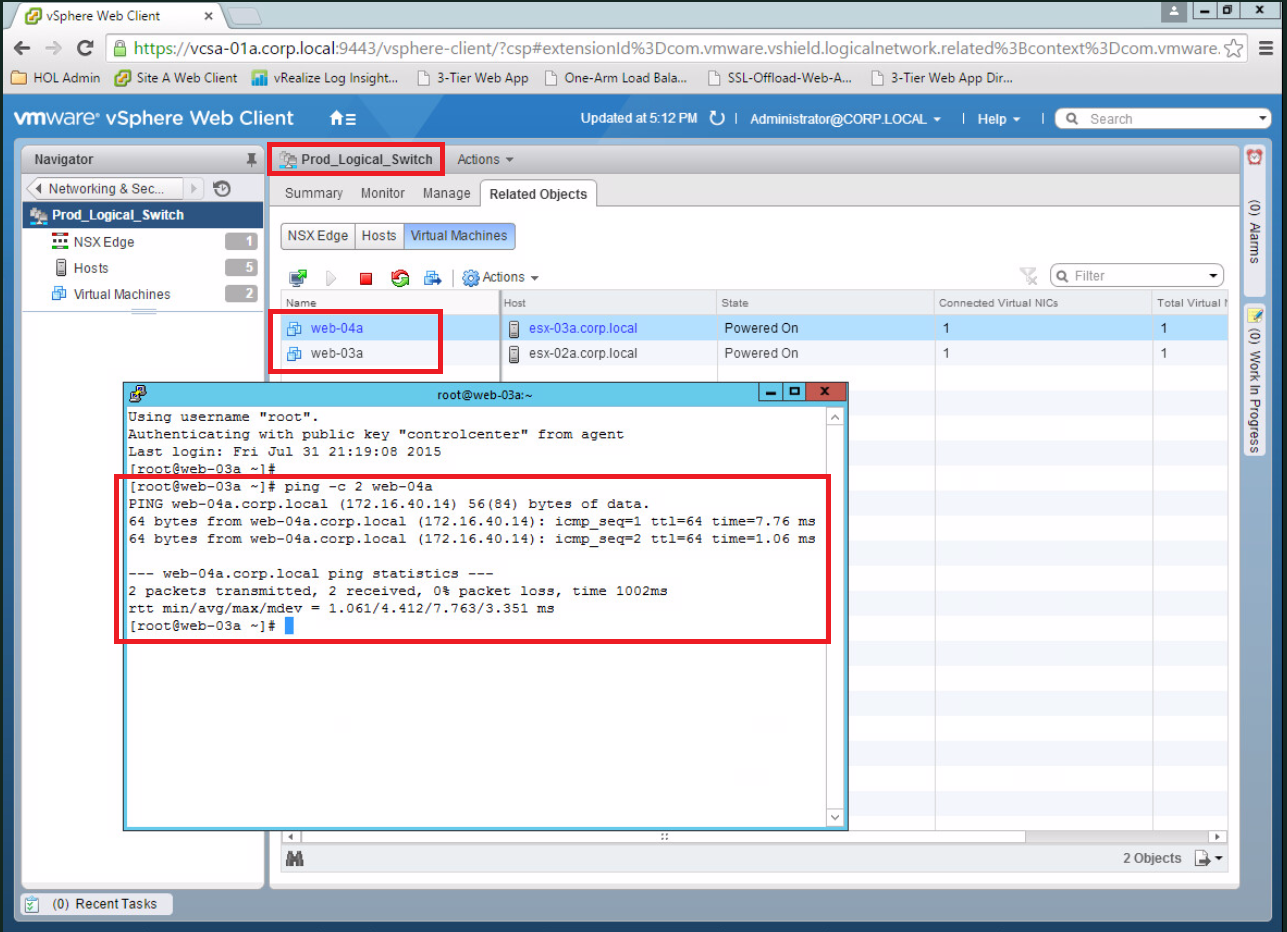Show the Hosts related objects
The height and width of the screenshot is (932, 1287).
point(379,236)
